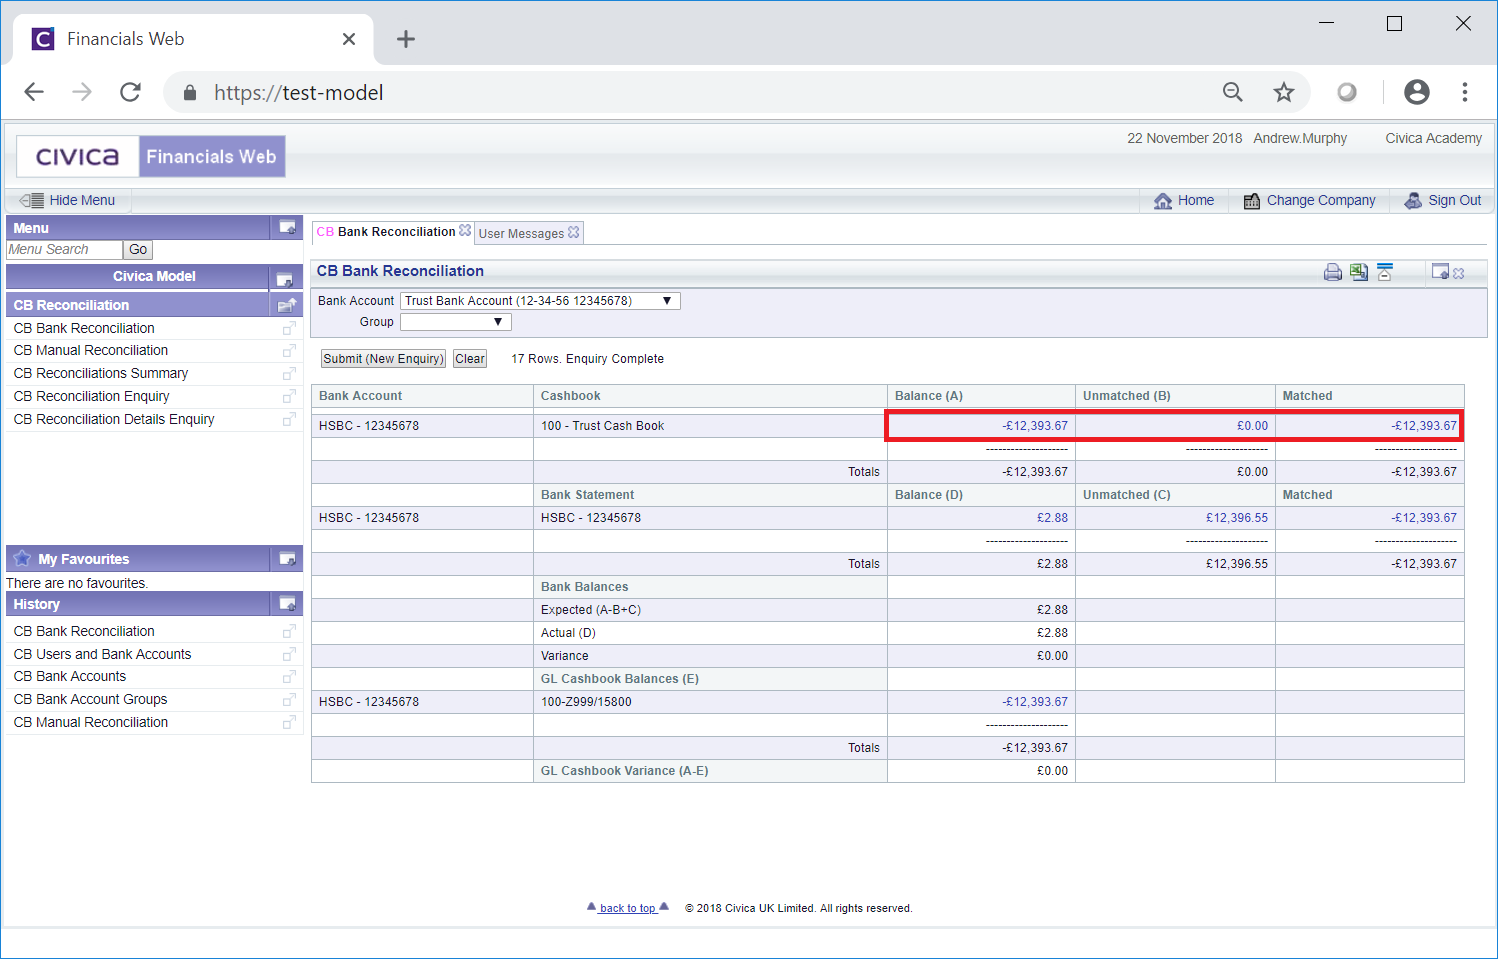
Task: Click the Hide Menu icon
Action: 31,200
